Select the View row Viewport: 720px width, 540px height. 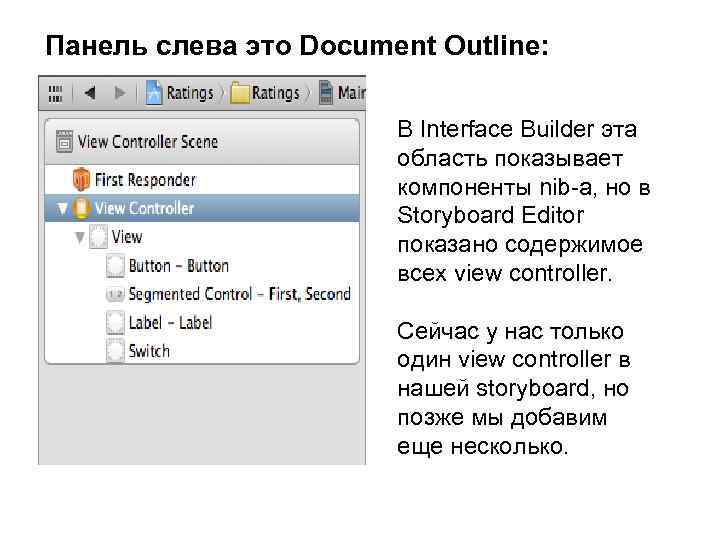point(202,237)
